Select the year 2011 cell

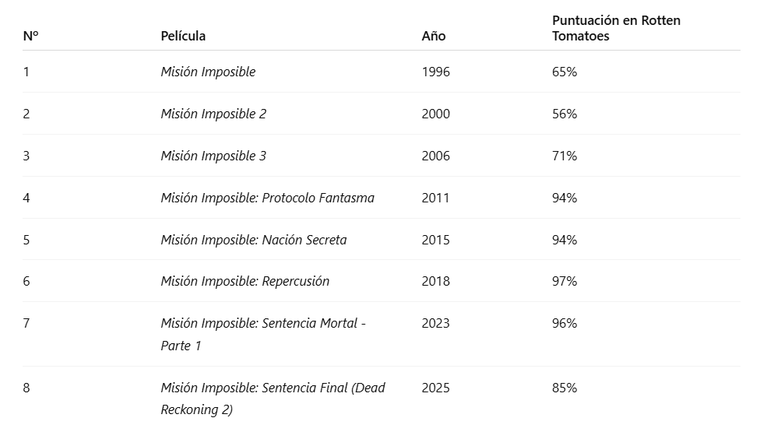click(x=436, y=198)
